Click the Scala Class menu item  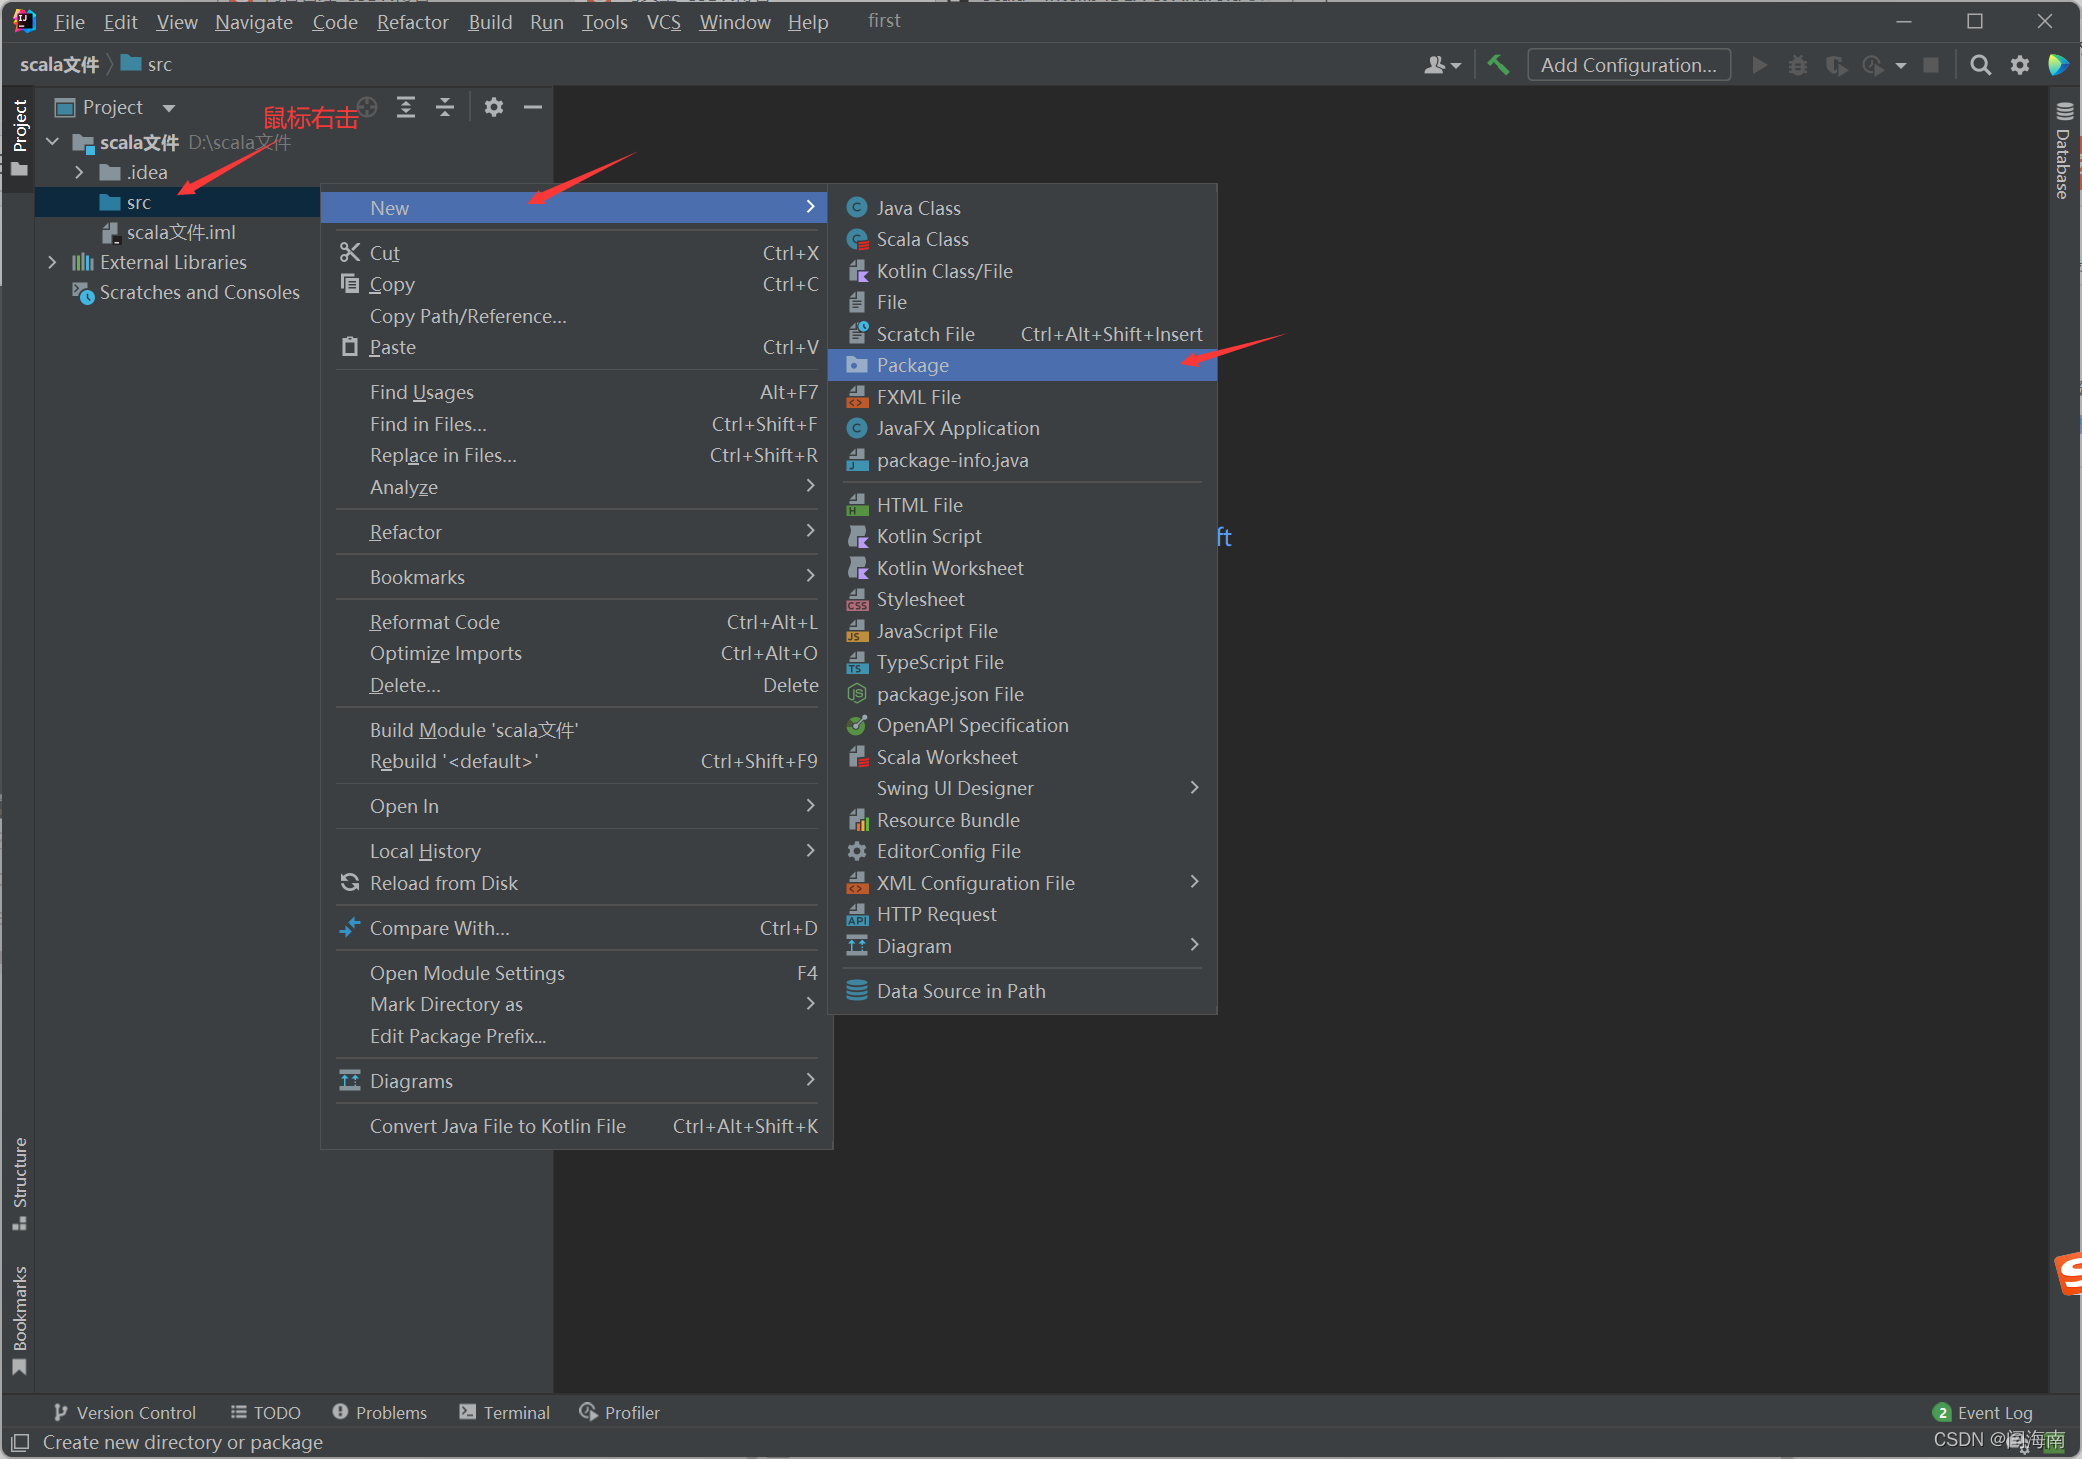coord(922,239)
